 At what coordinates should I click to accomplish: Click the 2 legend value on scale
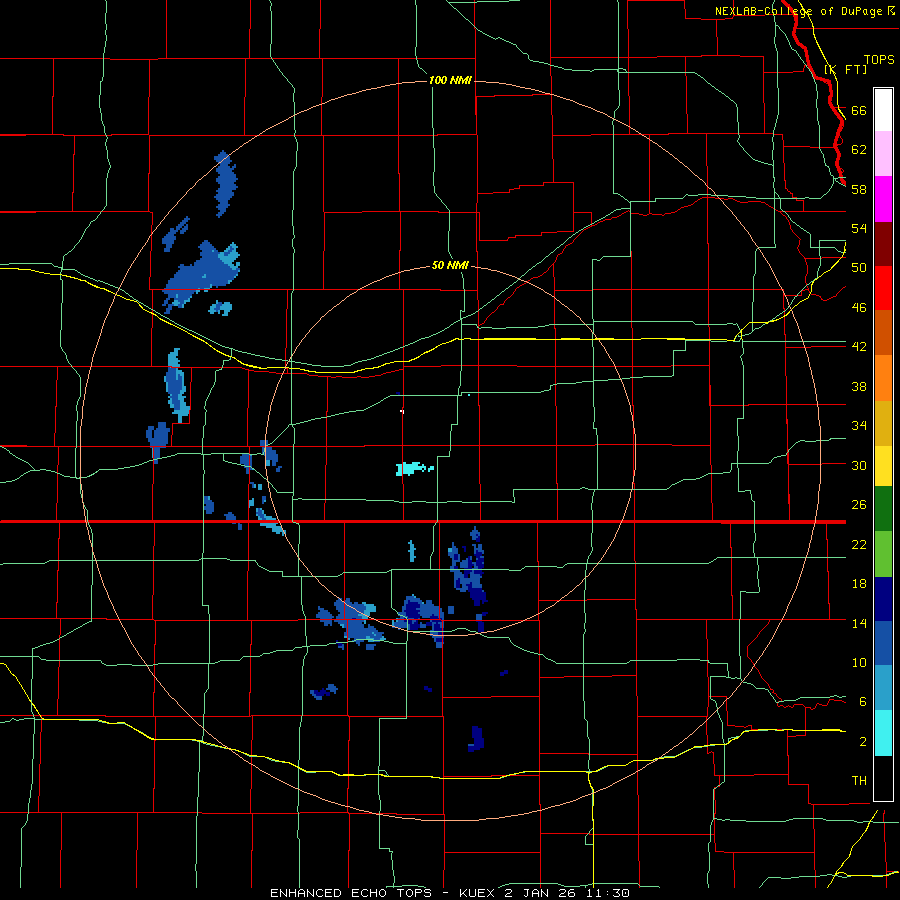coord(863,742)
